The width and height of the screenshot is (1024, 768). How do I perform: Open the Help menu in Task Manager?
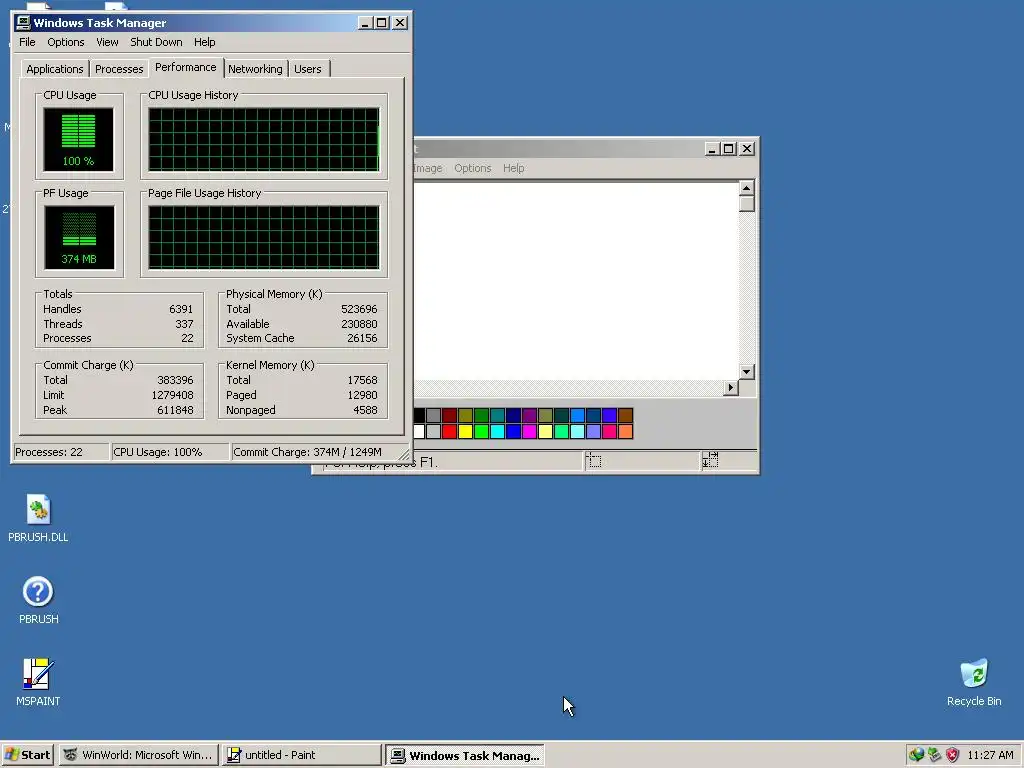tap(204, 42)
